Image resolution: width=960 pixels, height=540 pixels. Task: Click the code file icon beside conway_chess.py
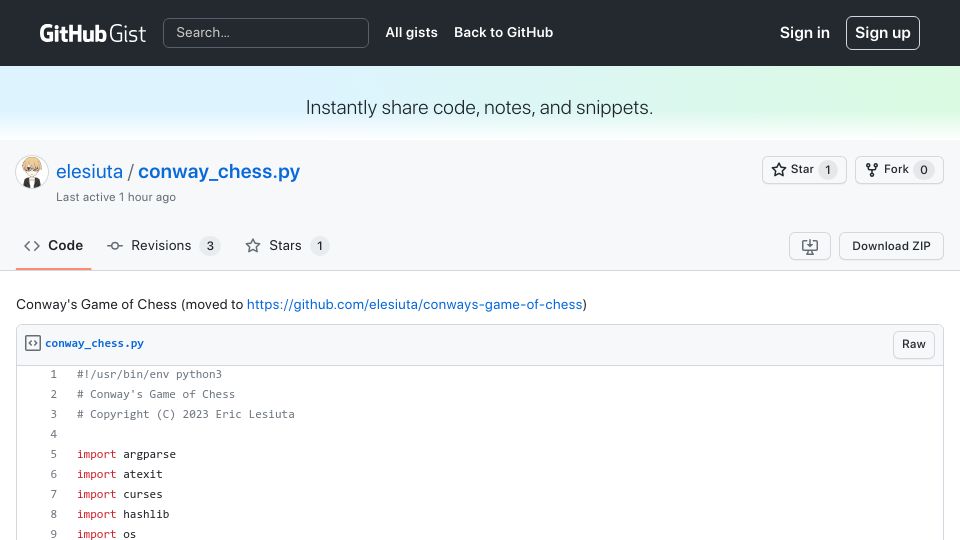(33, 343)
